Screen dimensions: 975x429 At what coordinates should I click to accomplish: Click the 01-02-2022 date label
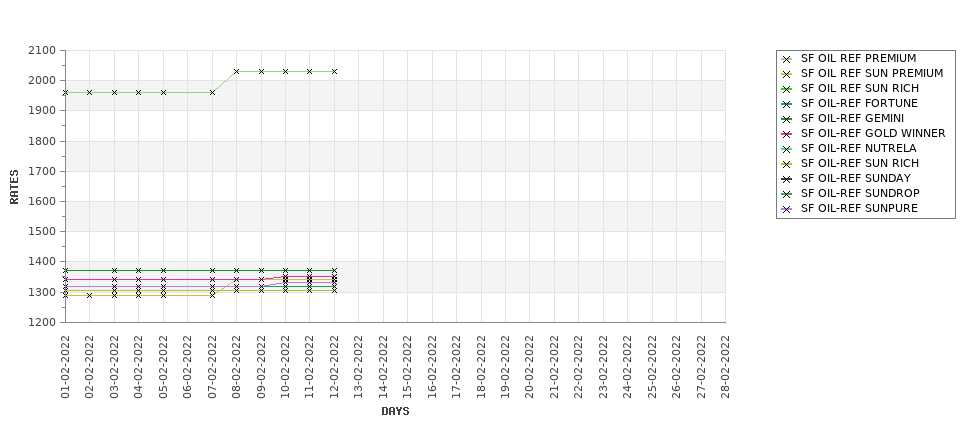(x=65, y=367)
